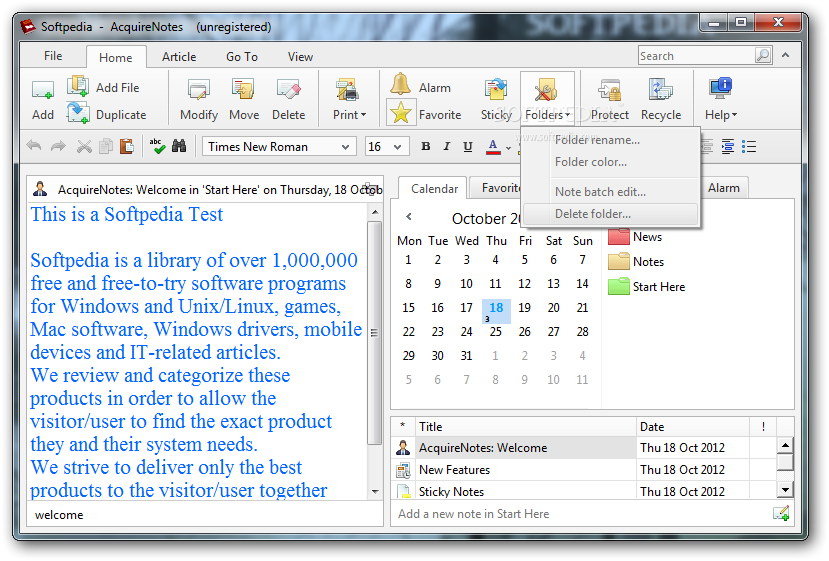Choose Note batch edit... menu entry

[x=610, y=192]
